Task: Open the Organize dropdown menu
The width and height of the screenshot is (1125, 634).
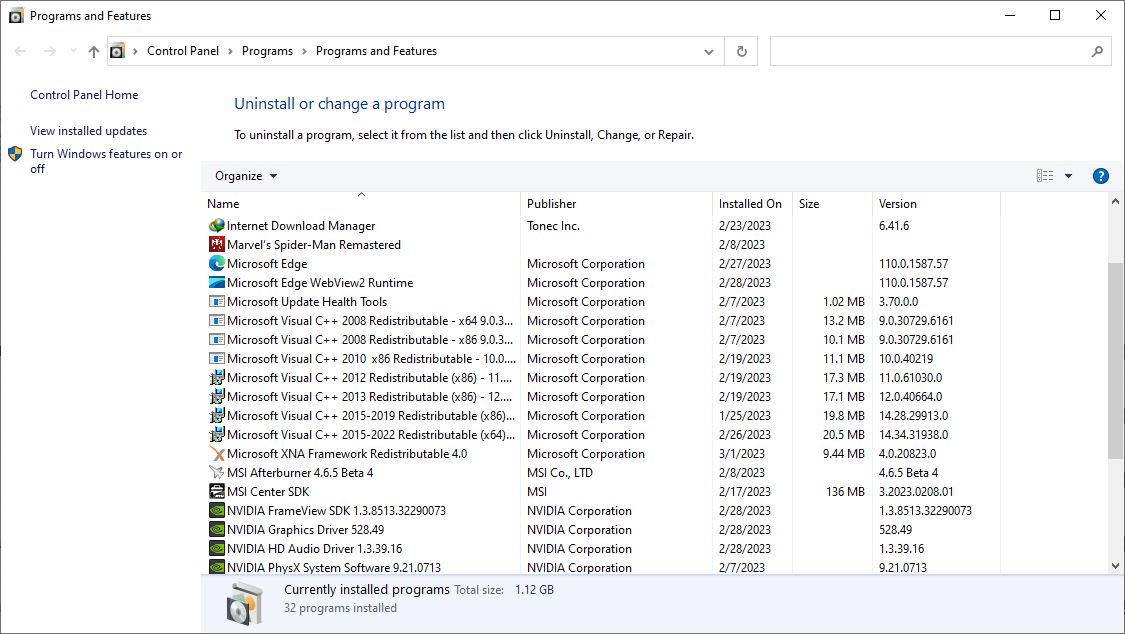Action: [246, 176]
